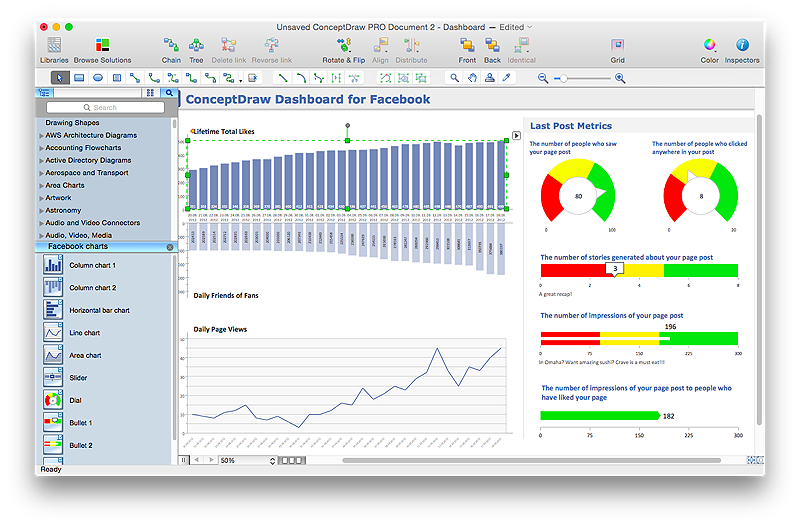Click the library Search field

105,107
